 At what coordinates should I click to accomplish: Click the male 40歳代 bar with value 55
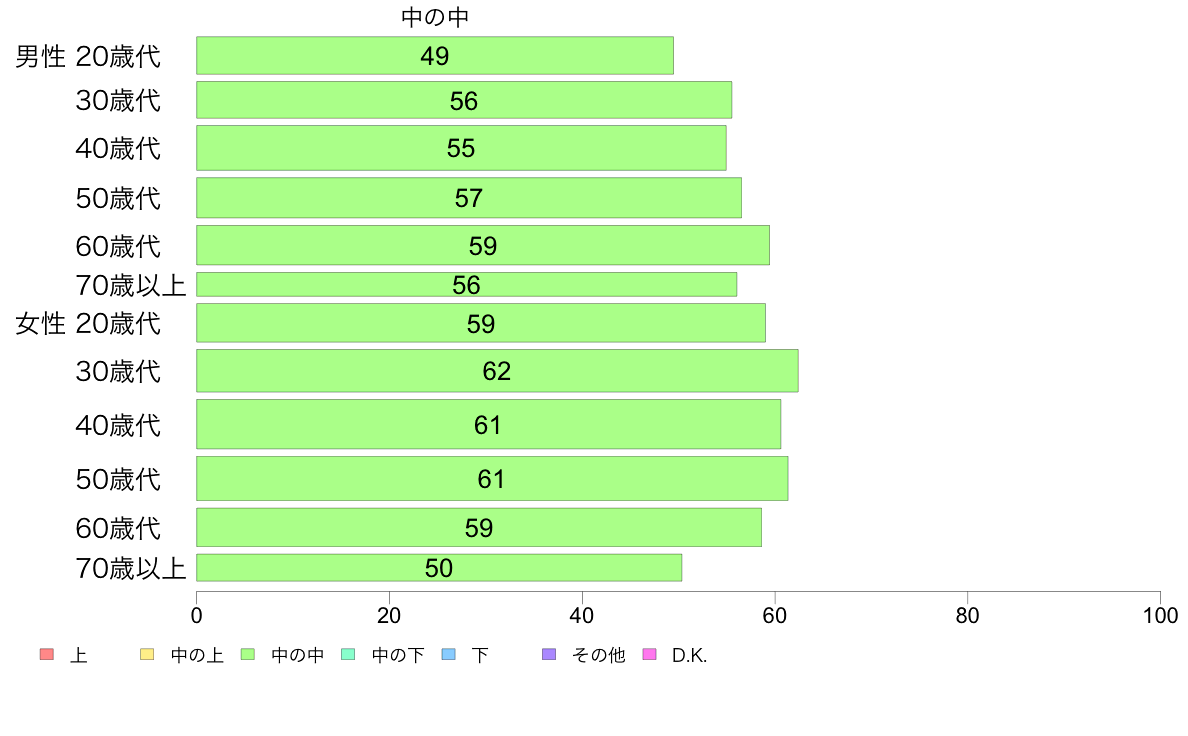461,148
